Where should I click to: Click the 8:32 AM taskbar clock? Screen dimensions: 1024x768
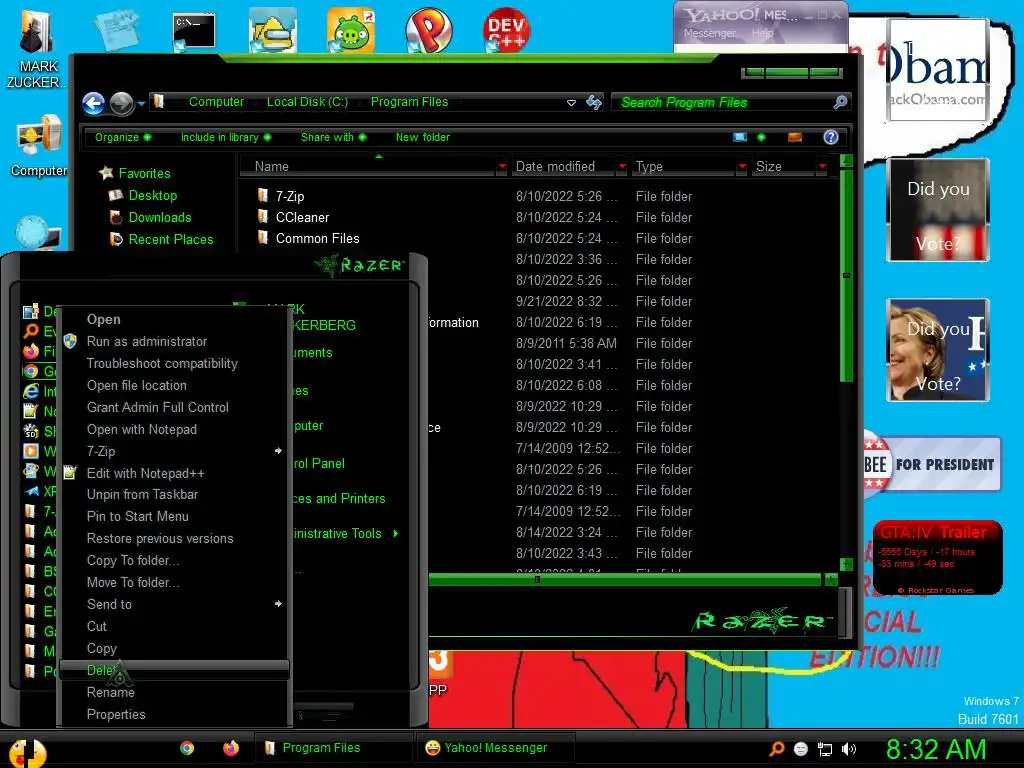tap(936, 749)
